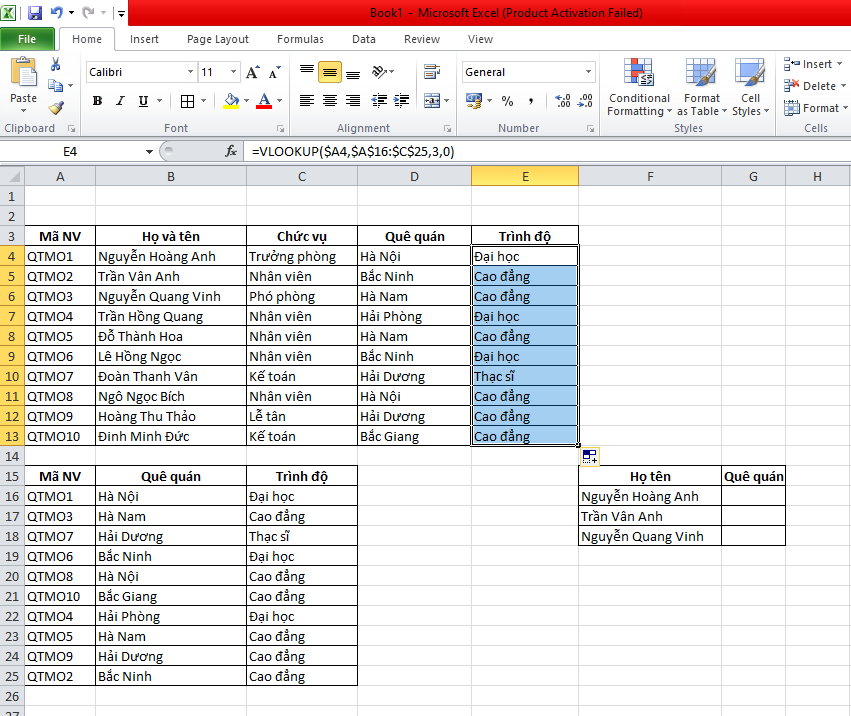The image size is (851, 716).
Task: Toggle Align Text Right
Action: click(353, 100)
